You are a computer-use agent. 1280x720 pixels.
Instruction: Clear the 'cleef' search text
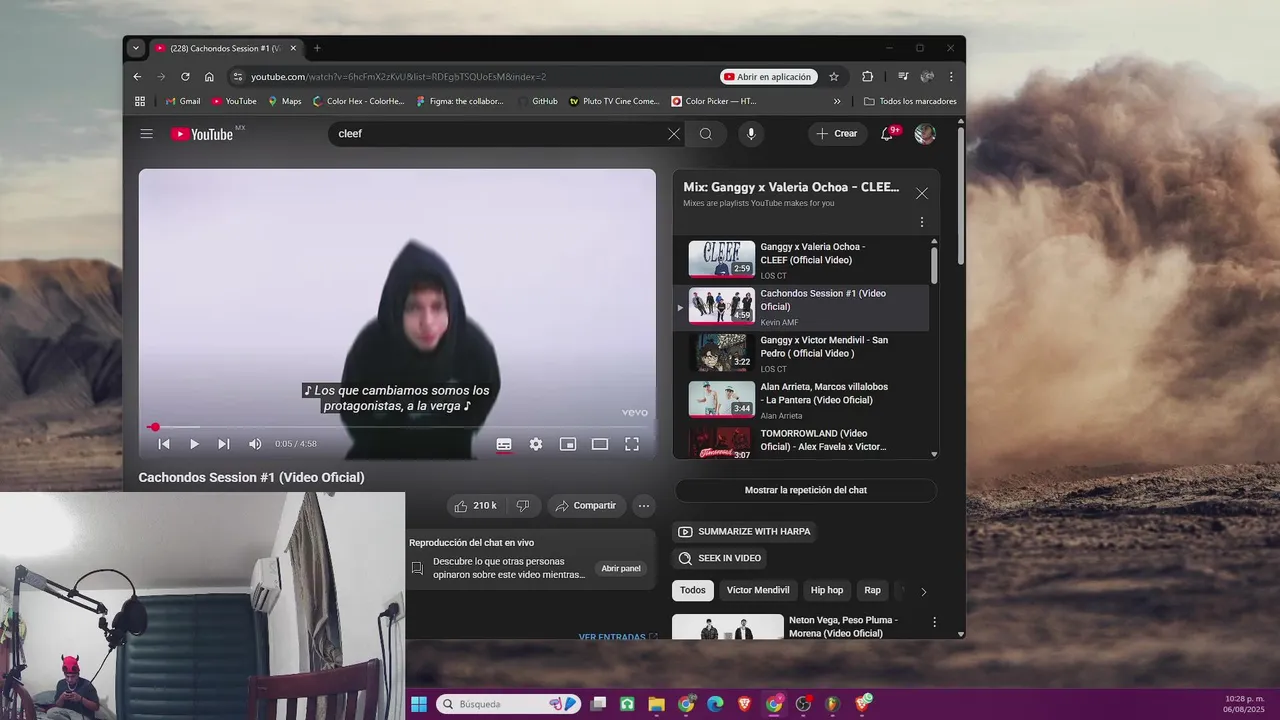(x=674, y=134)
